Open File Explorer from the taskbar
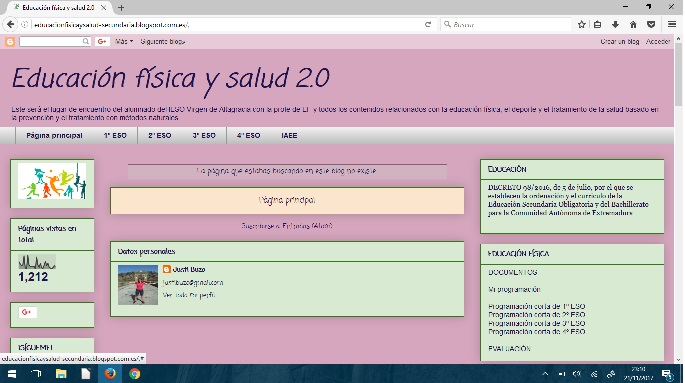This screenshot has height=383, width=685. tap(61, 374)
